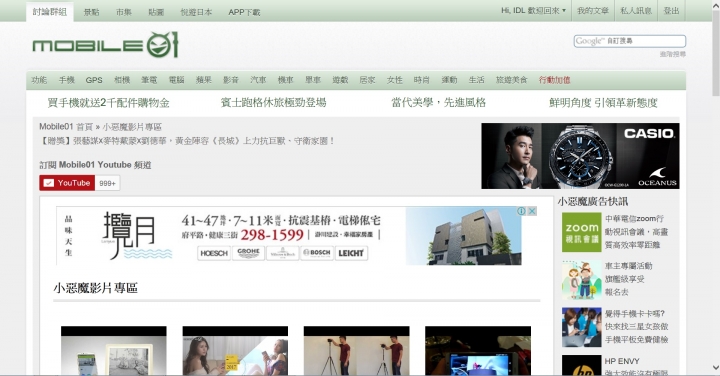This screenshot has height=376, width=720.
Task: Open the 生活 category menu
Action: [476, 80]
